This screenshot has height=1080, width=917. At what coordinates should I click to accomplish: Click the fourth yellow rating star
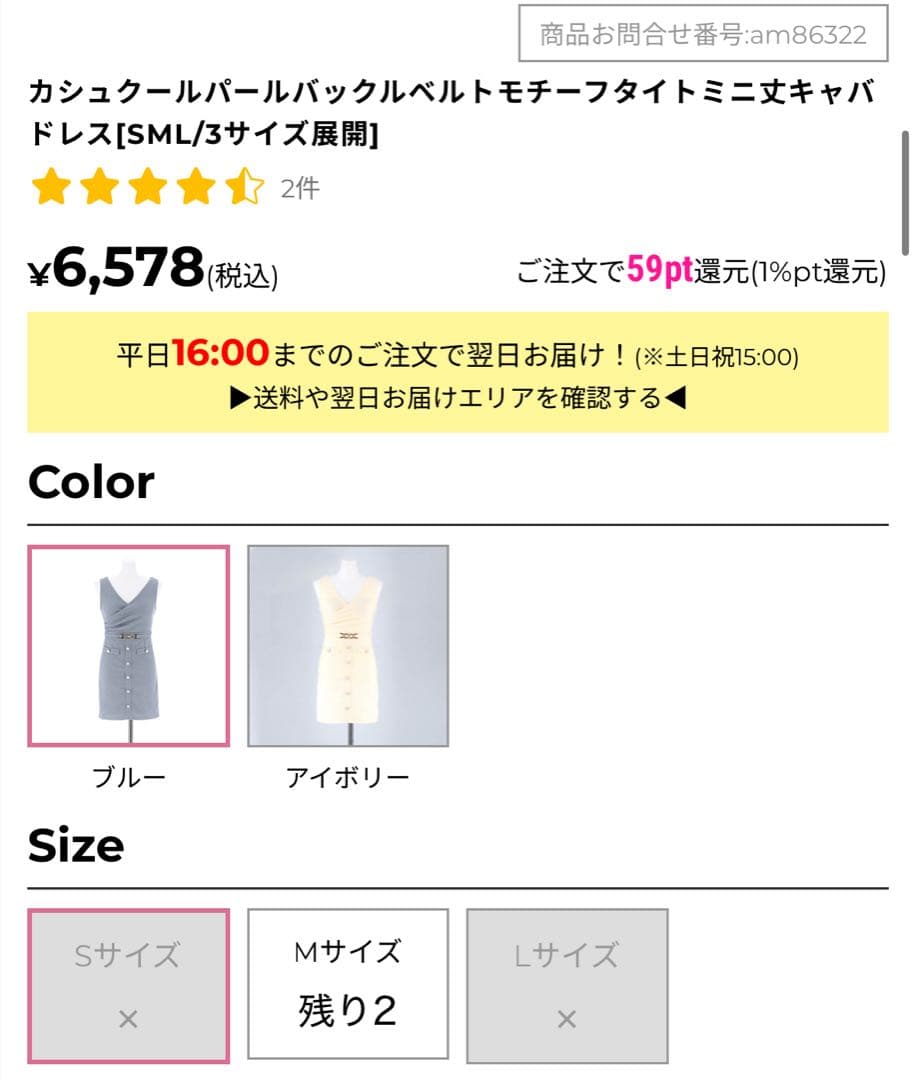click(x=196, y=187)
